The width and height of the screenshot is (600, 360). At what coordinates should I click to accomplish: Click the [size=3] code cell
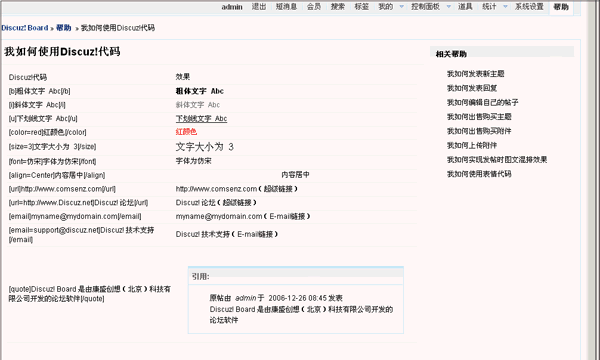(x=52, y=147)
